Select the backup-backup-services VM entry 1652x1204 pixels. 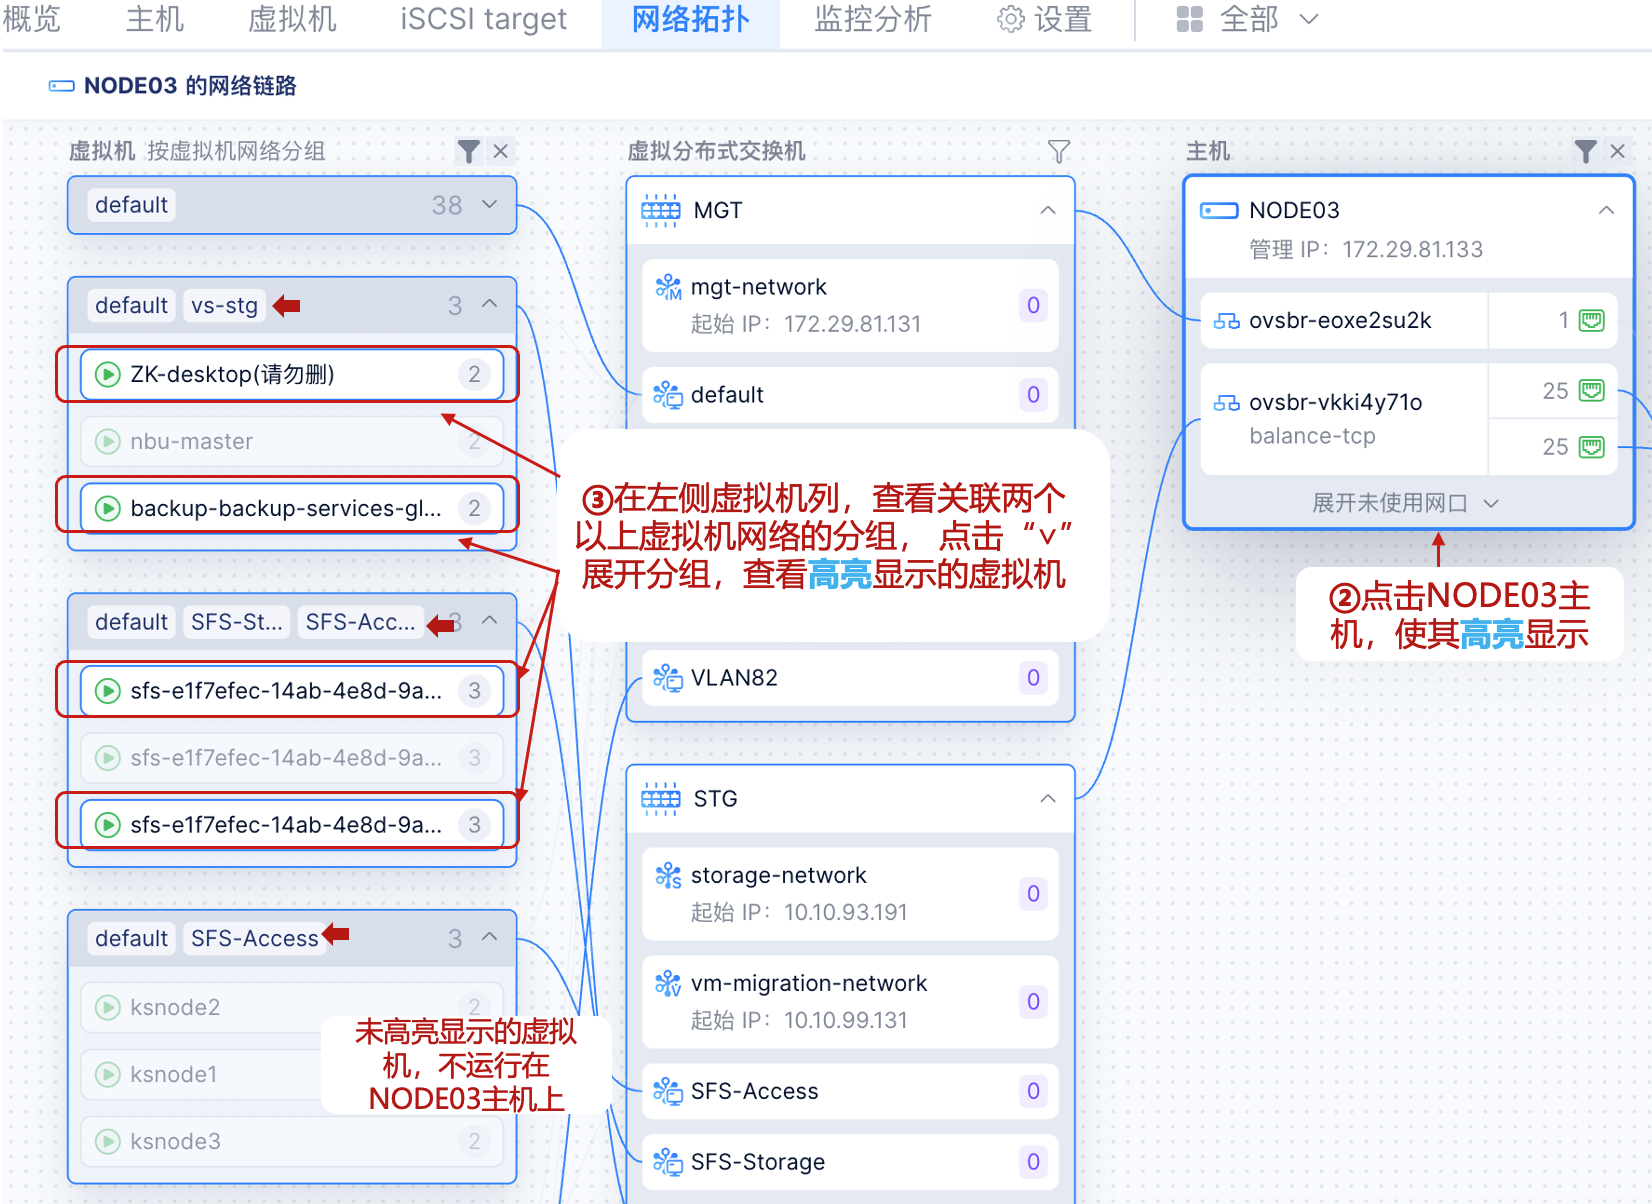288,508
